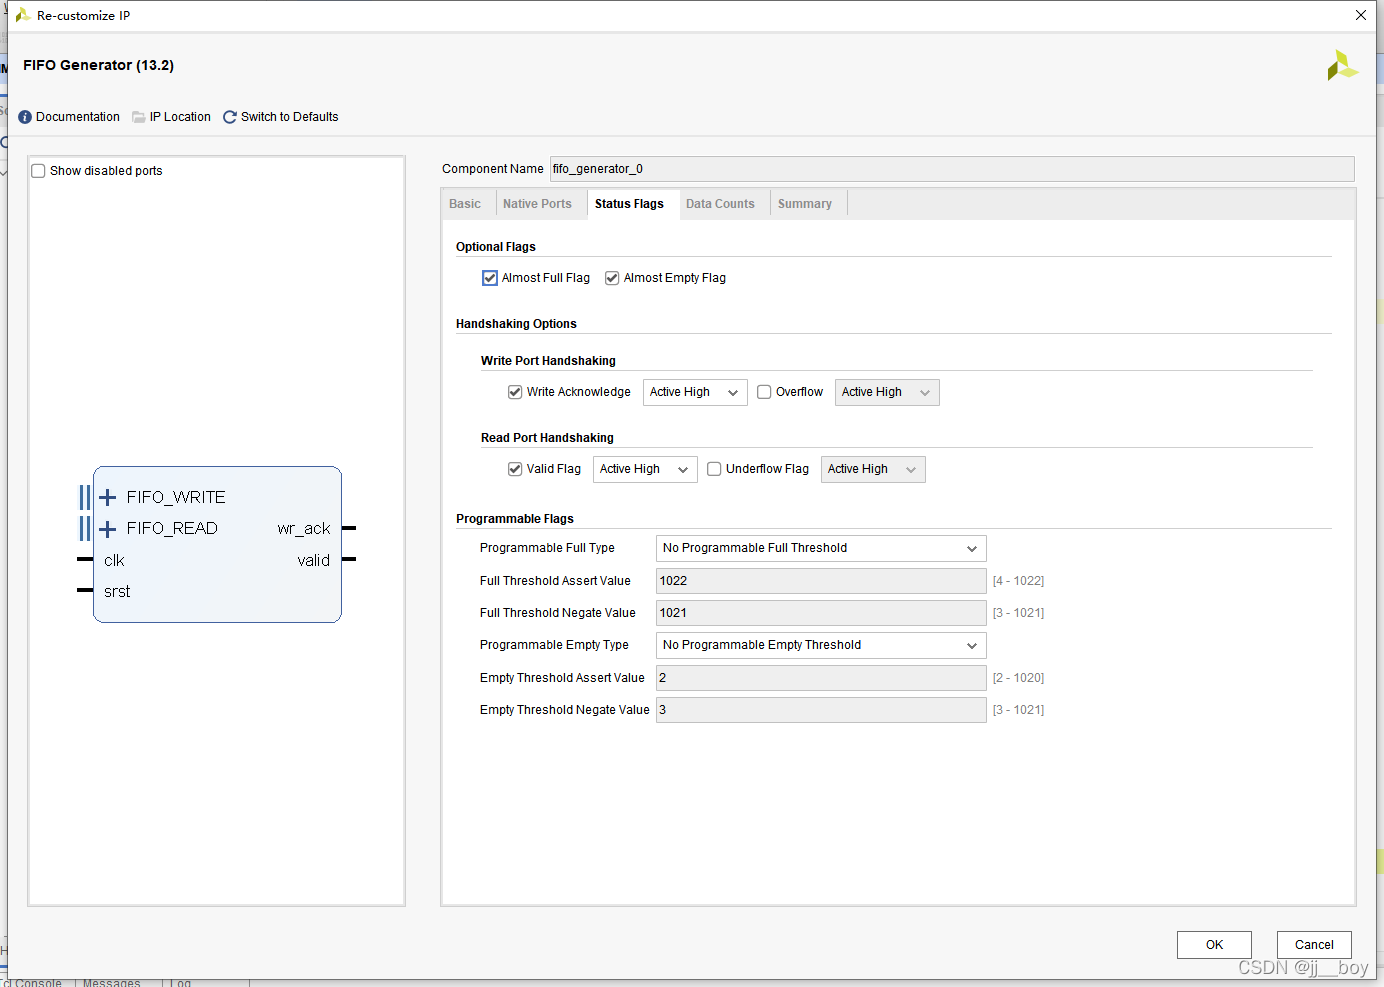Click the clk port label
1384x987 pixels.
click(114, 561)
